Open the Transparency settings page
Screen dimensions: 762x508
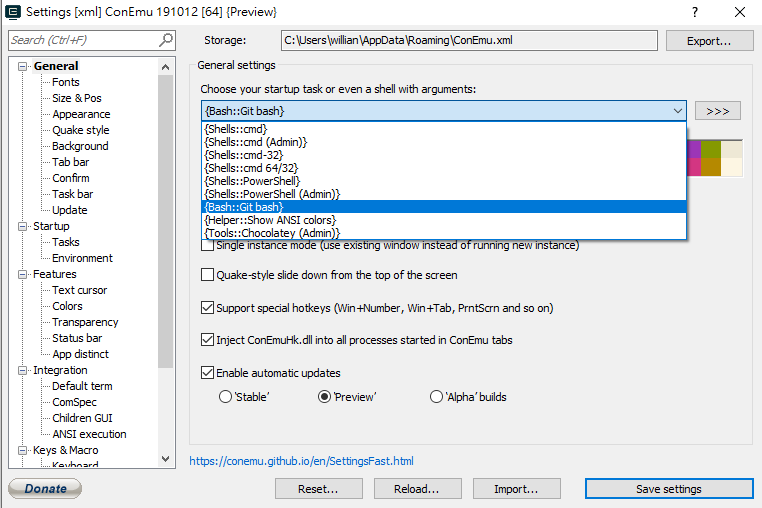(x=85, y=322)
